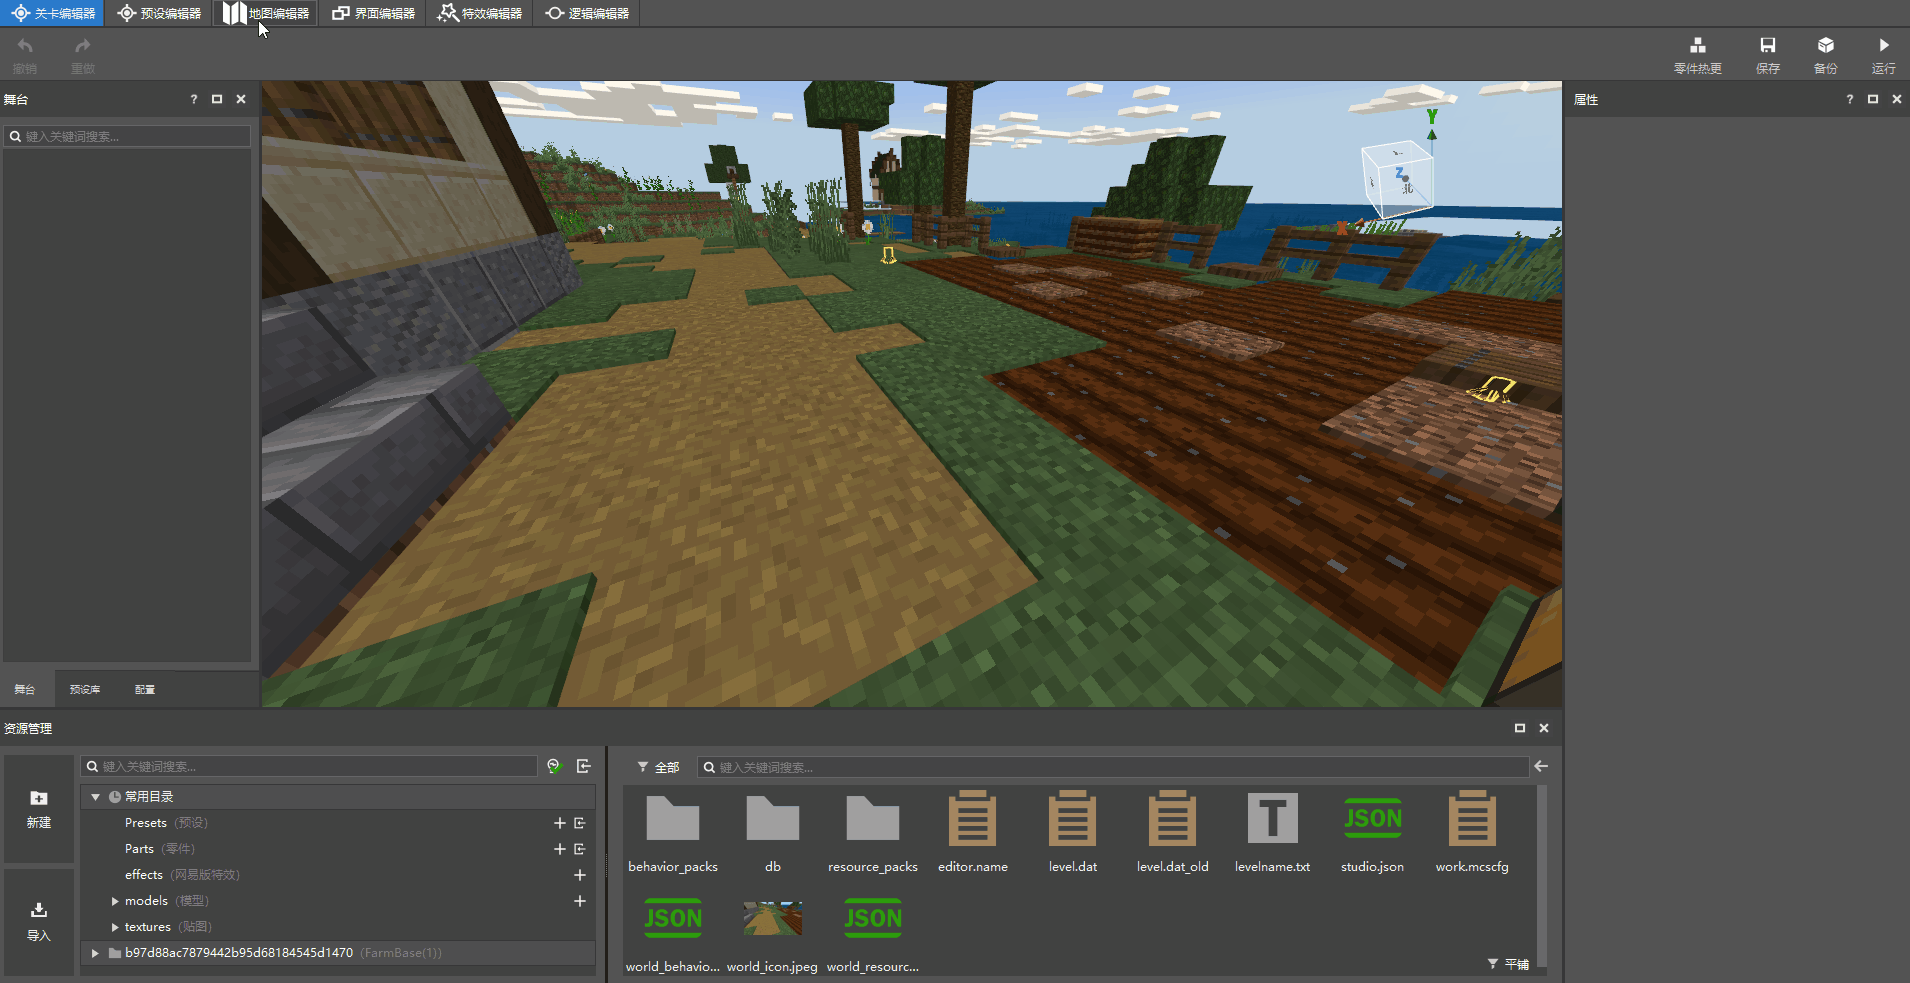Screen dimensions: 1910x983
Task: Open the 地图编辑器 tab
Action: [x=266, y=13]
